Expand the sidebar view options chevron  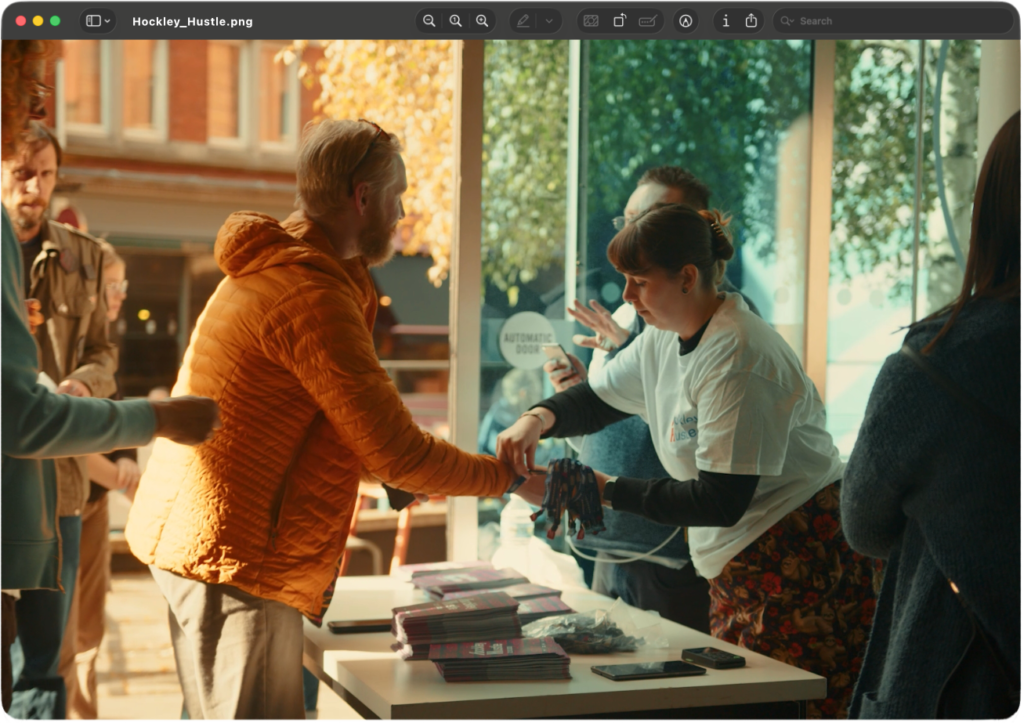click(x=107, y=21)
